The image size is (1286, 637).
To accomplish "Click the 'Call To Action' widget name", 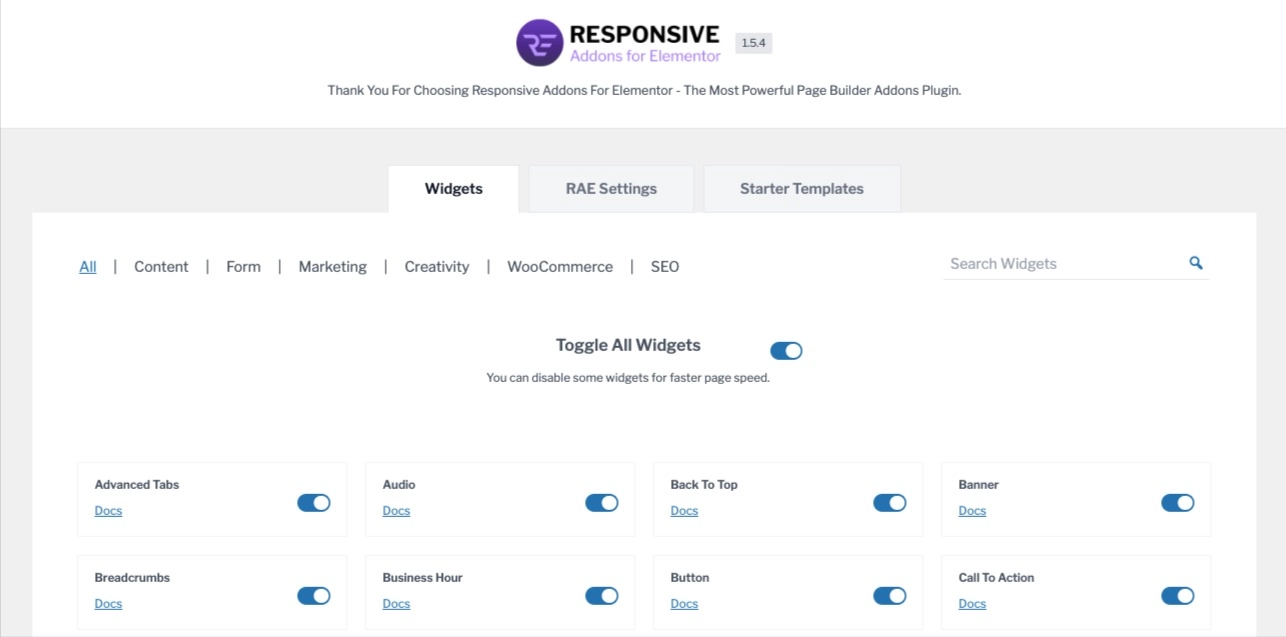I will [x=996, y=578].
